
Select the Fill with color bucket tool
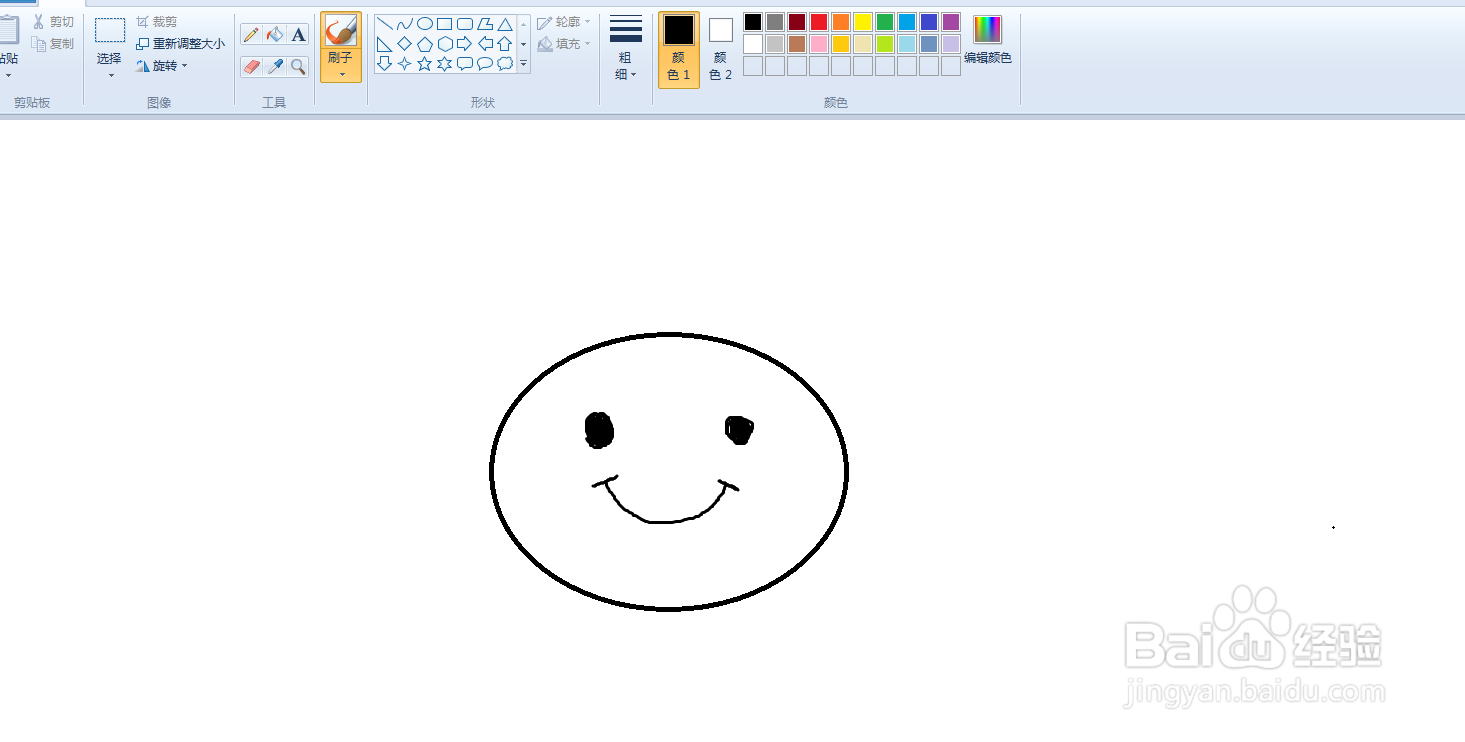pyautogui.click(x=275, y=35)
